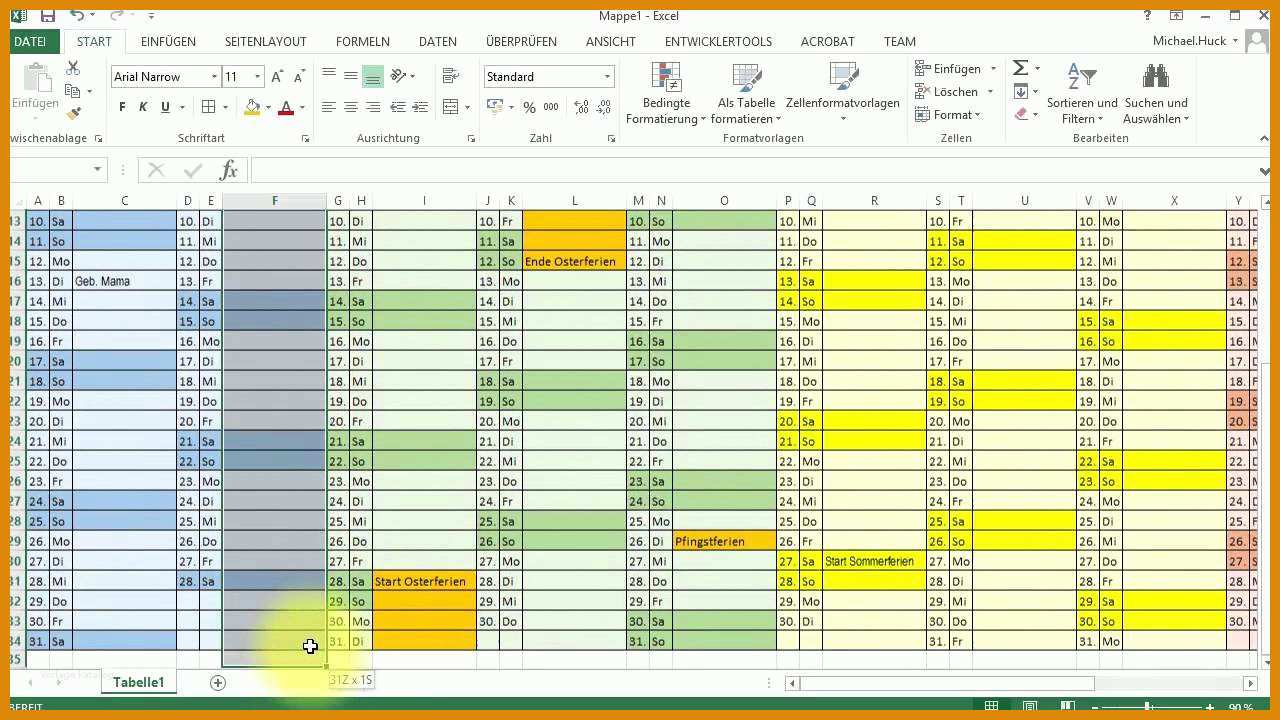Open the SEITENLAYOUT ribbon tab

pos(265,42)
